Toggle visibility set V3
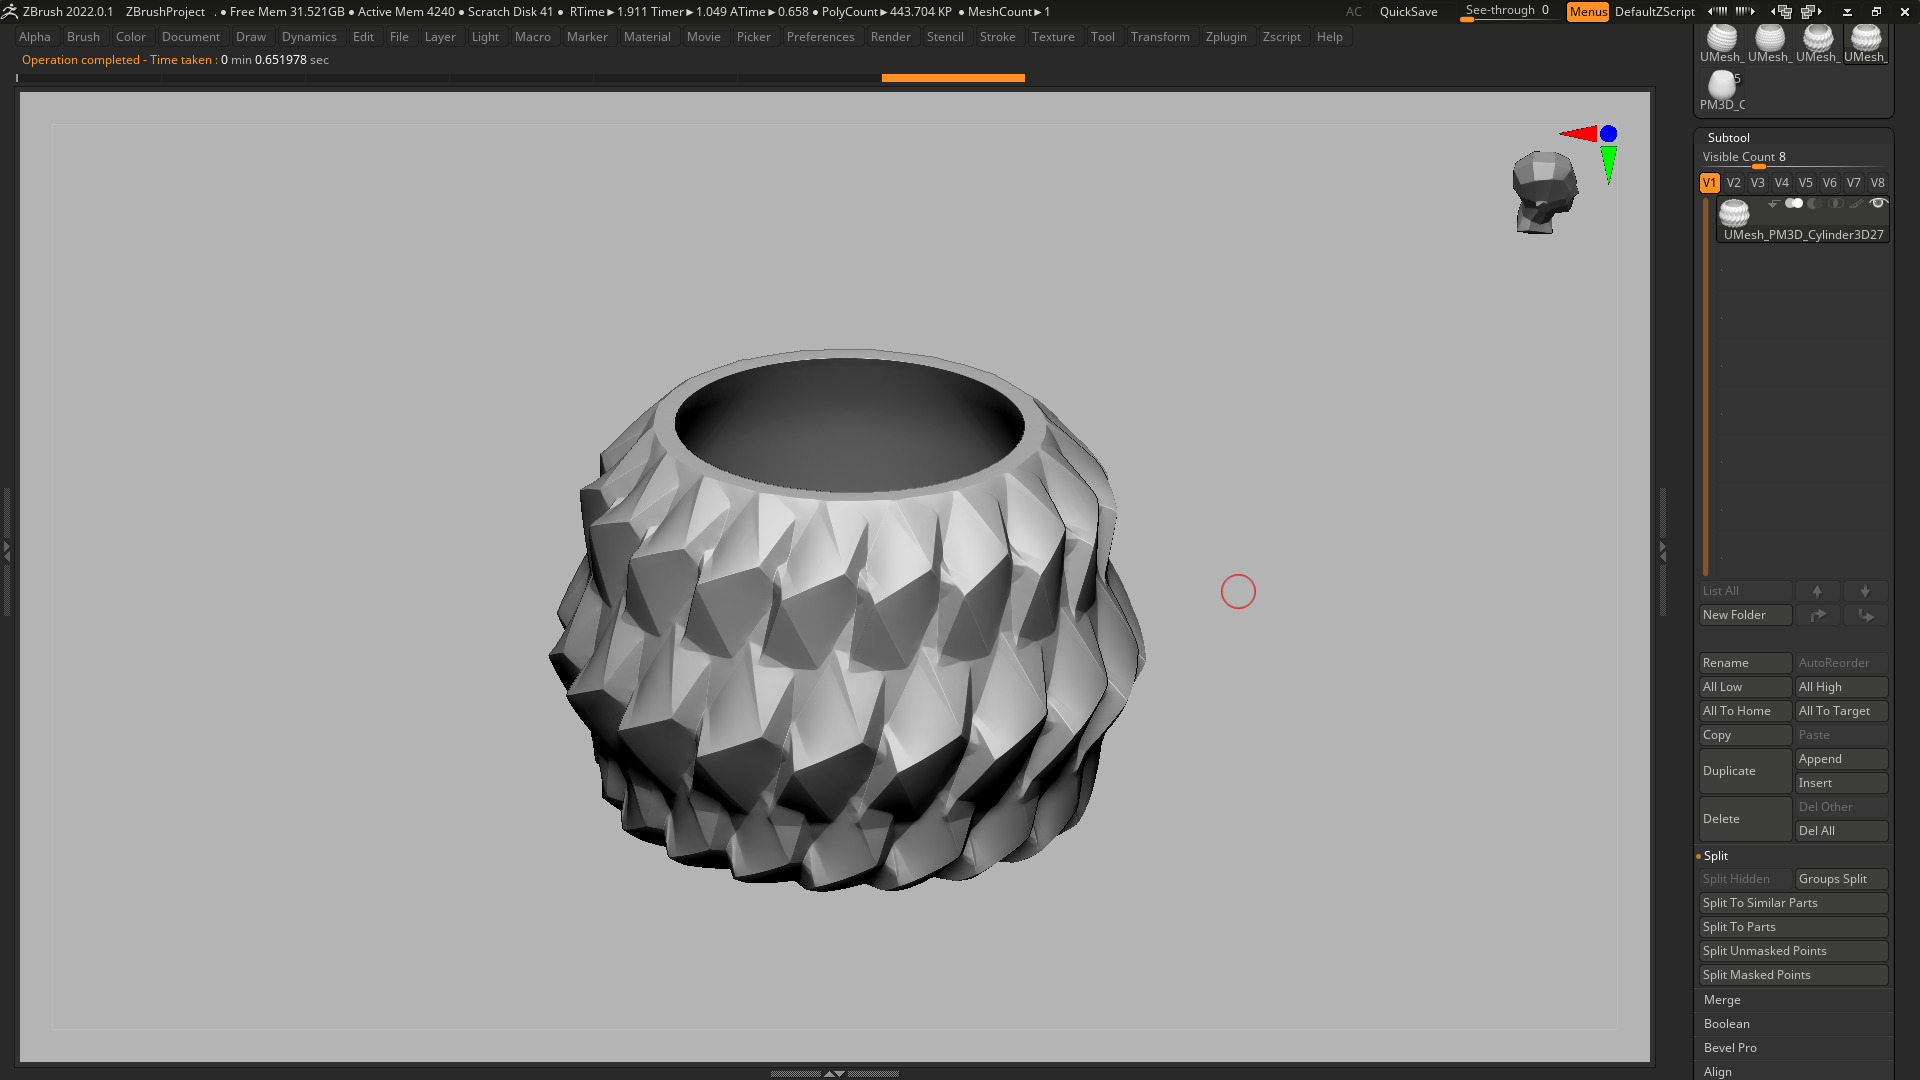Screen dimensions: 1920x1080 point(1757,183)
